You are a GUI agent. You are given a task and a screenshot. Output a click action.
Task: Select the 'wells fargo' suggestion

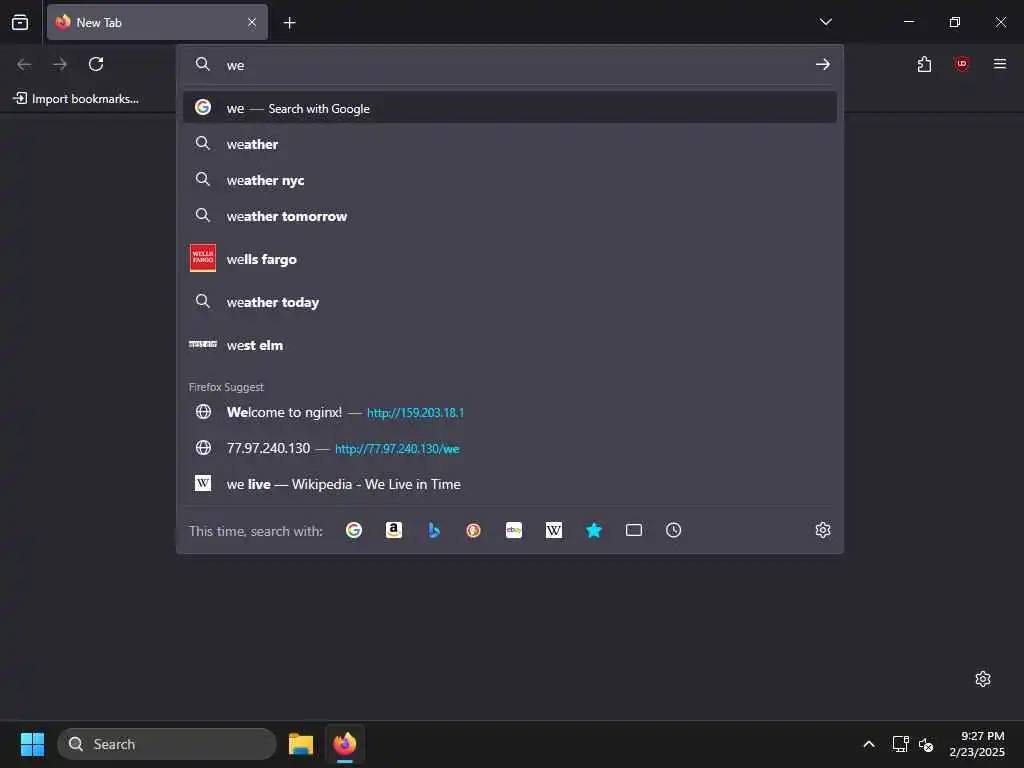[x=509, y=259]
